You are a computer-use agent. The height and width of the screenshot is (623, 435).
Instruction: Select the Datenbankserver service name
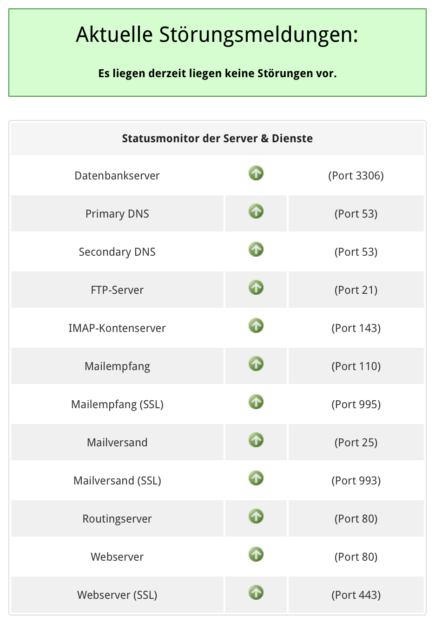point(117,176)
